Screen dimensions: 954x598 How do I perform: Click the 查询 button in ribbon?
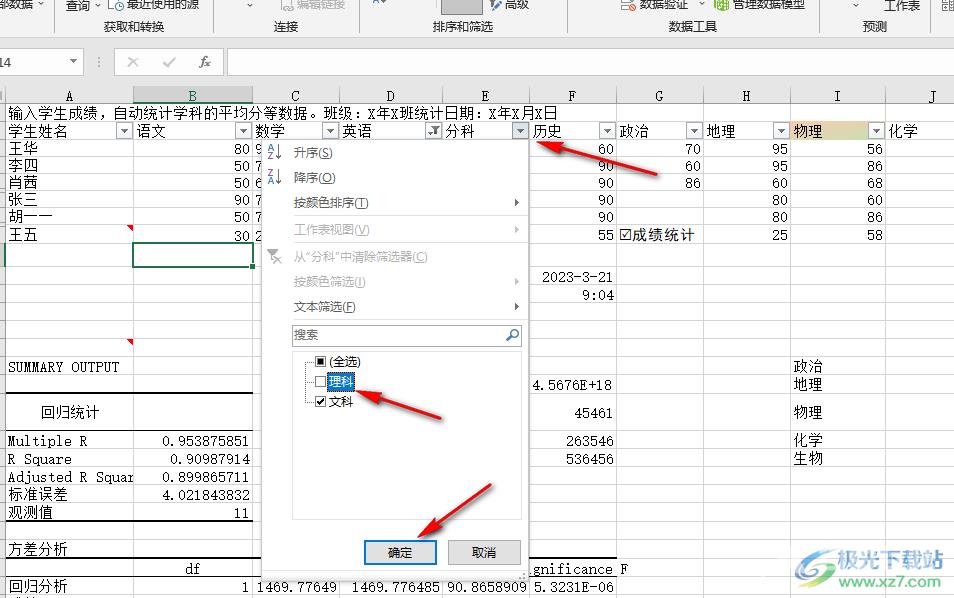click(x=82, y=5)
